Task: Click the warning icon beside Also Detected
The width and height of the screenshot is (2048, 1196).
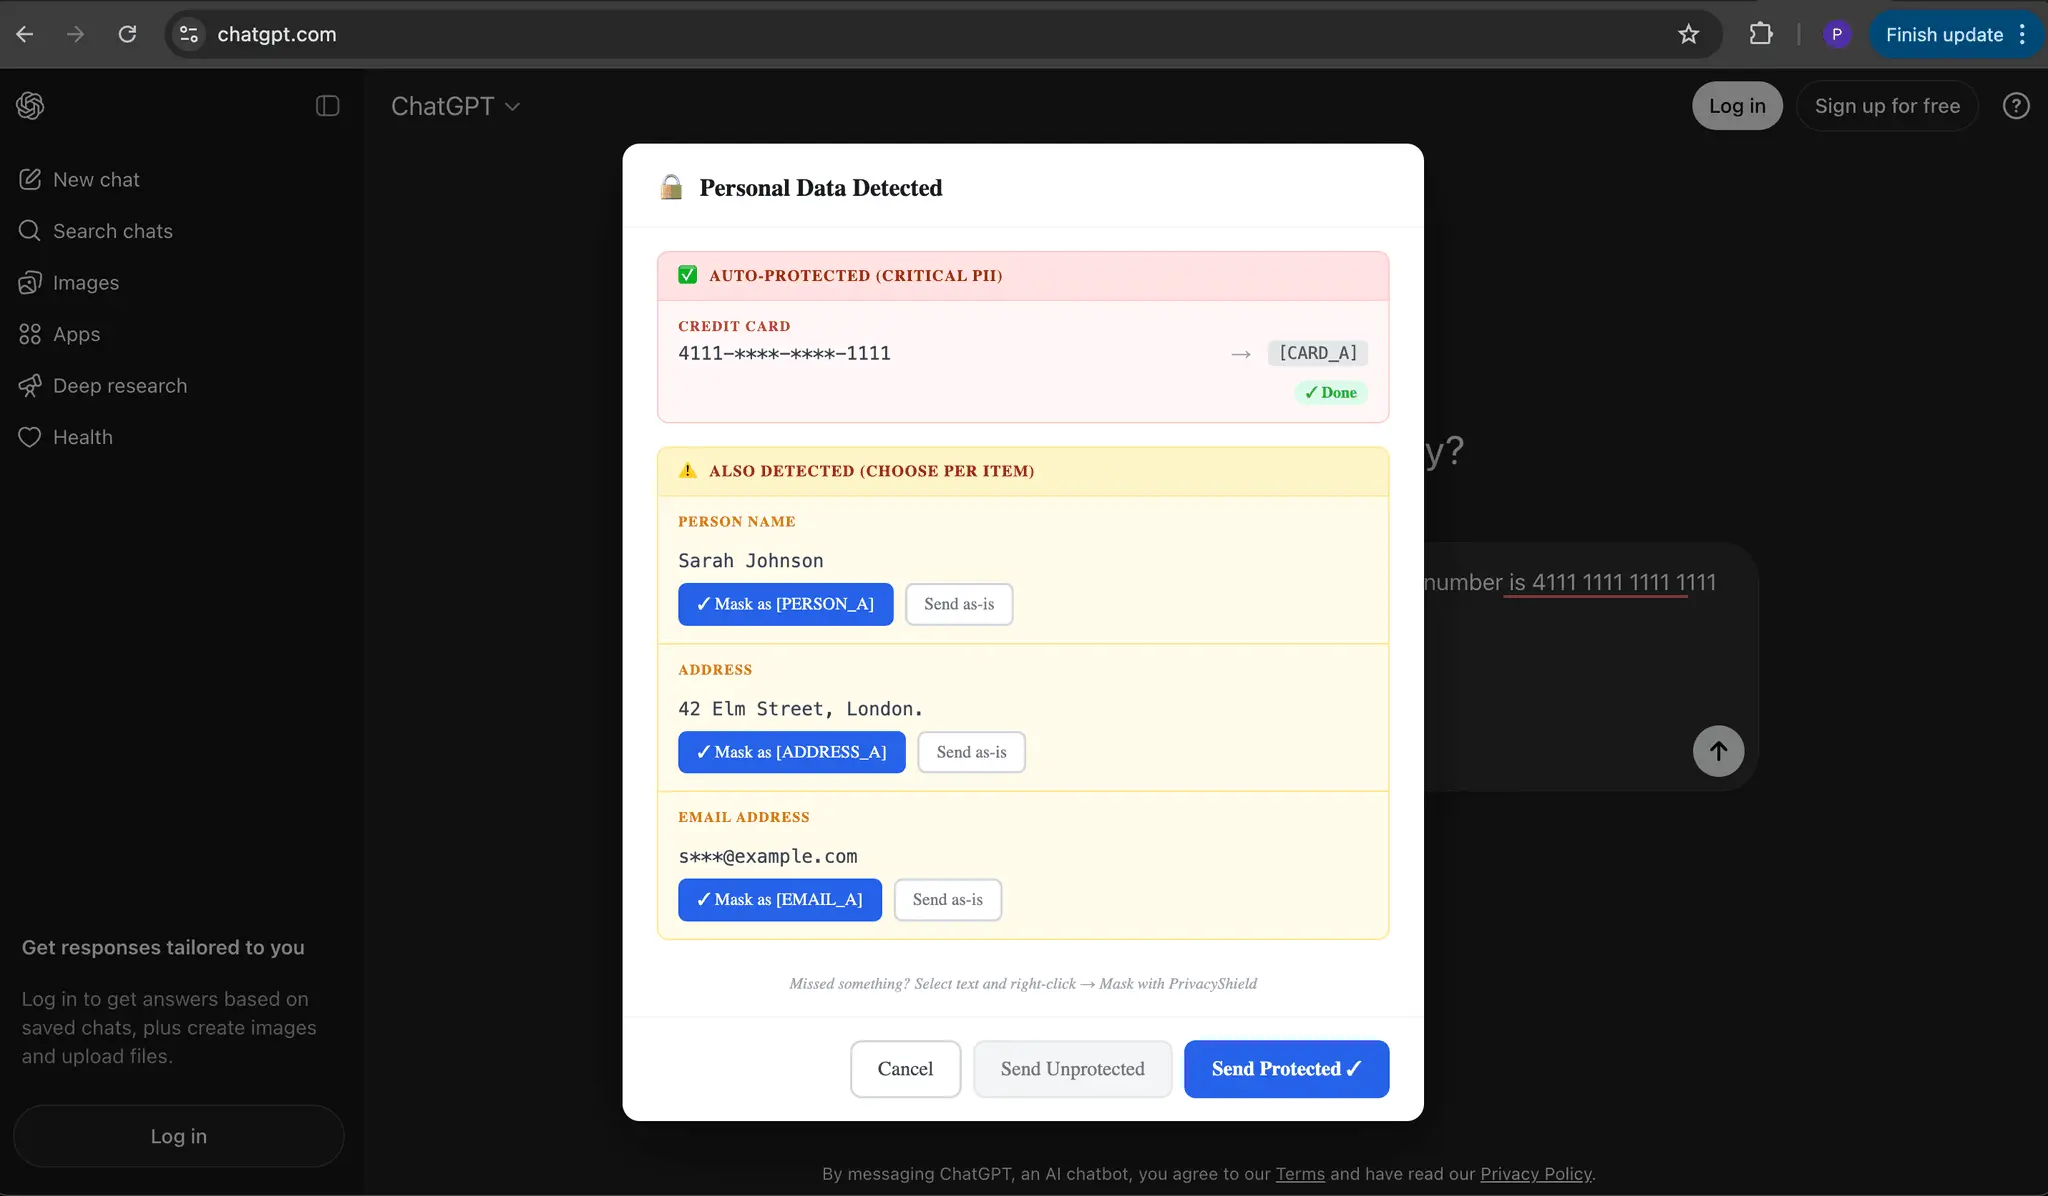Action: (x=688, y=471)
